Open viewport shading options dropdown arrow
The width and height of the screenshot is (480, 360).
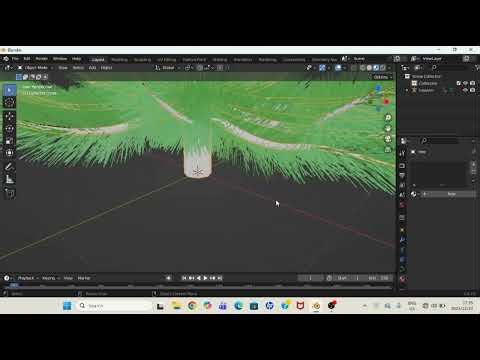389,68
